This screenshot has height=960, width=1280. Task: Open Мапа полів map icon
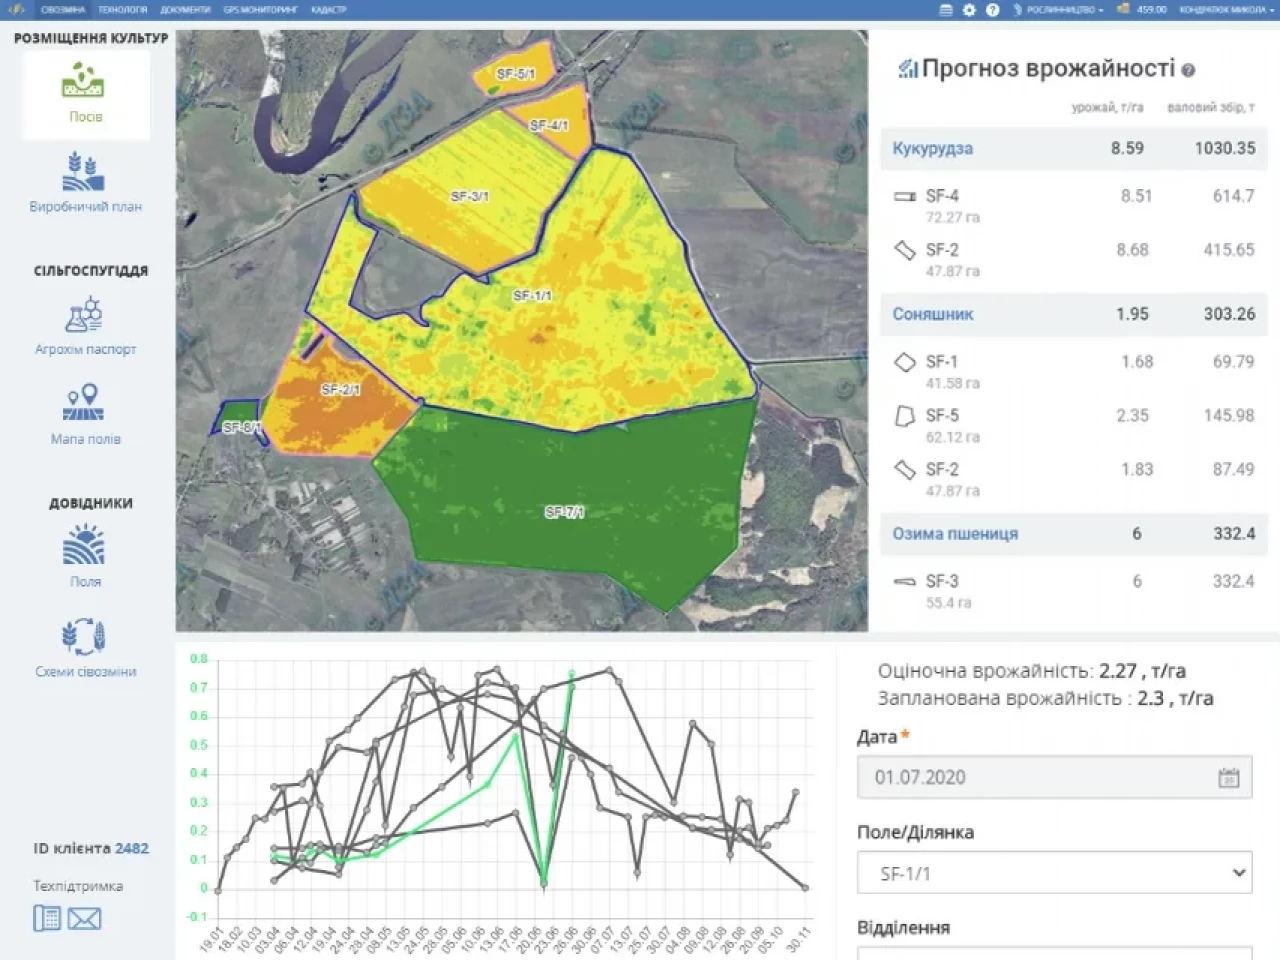coord(85,412)
